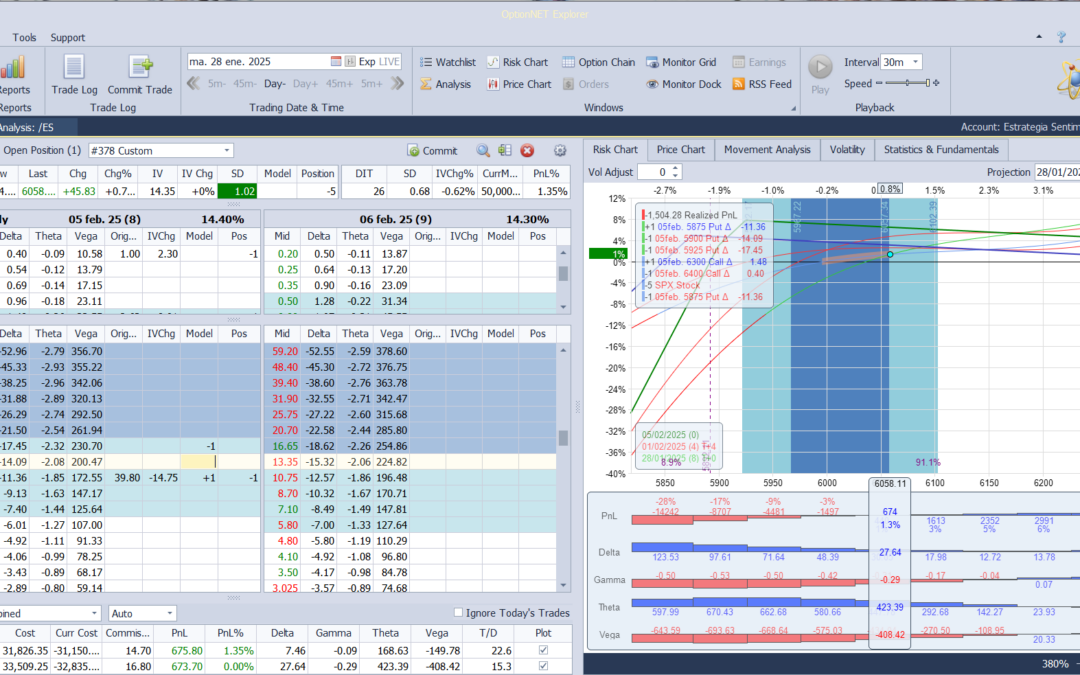The image size is (1080, 675).
Task: Click the red delete position icon
Action: (527, 150)
